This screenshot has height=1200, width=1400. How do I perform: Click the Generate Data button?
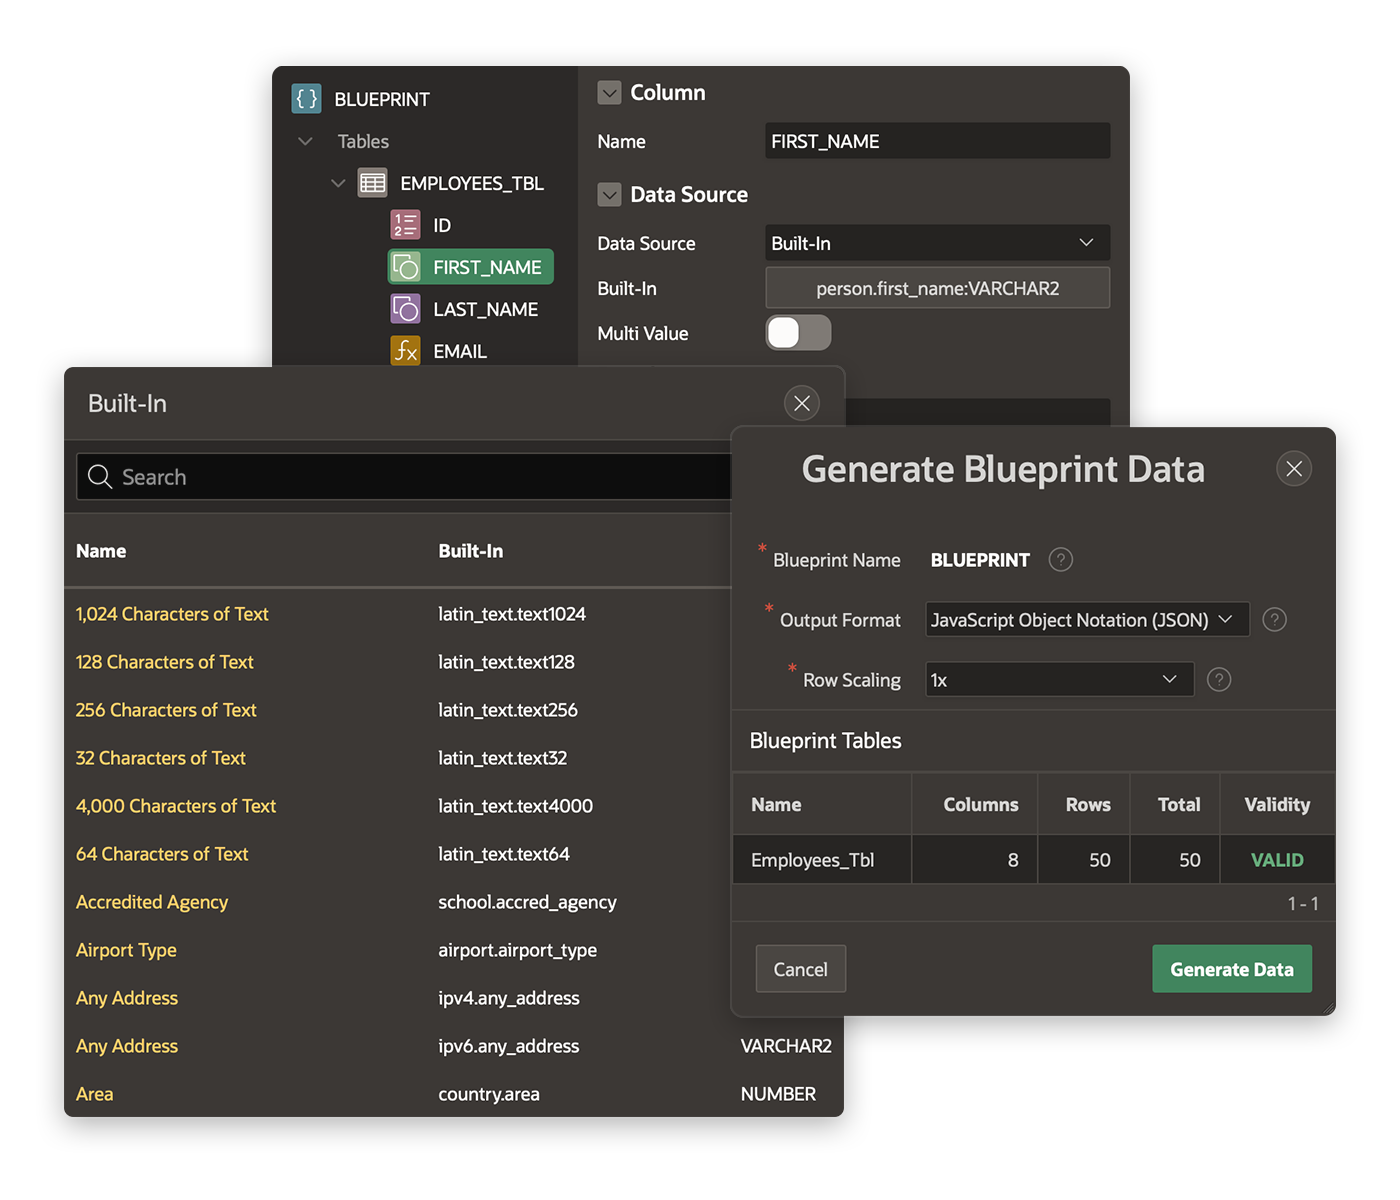click(1232, 968)
